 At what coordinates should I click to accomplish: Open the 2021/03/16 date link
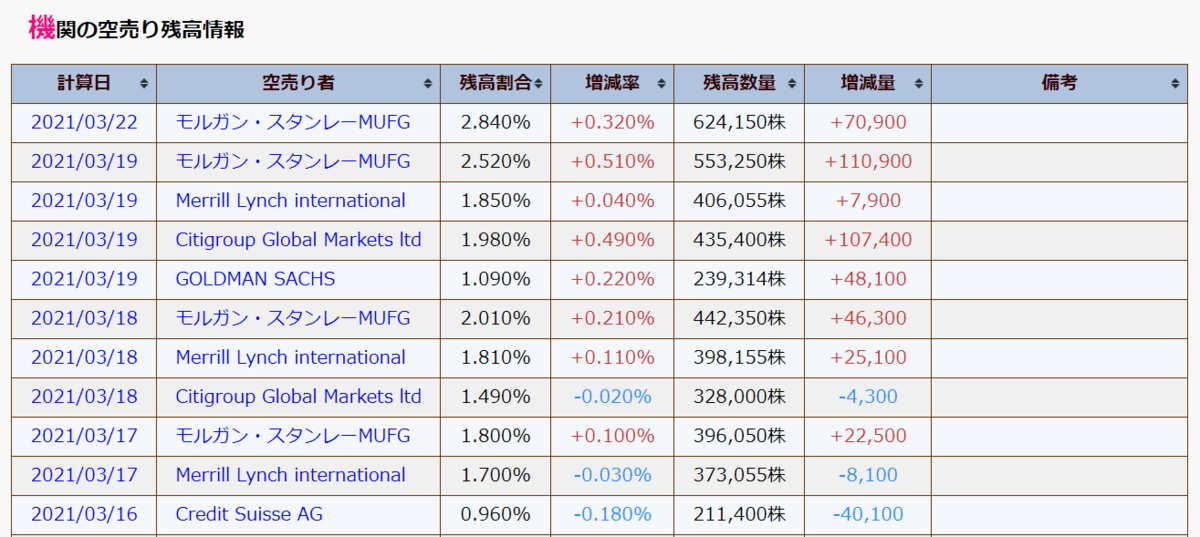tap(84, 514)
